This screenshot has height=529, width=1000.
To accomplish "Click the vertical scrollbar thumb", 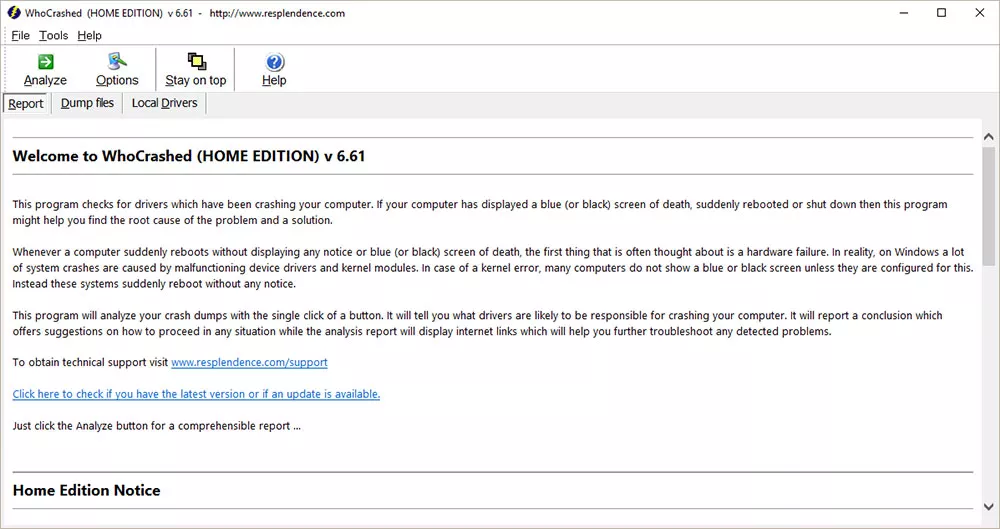I will [989, 205].
